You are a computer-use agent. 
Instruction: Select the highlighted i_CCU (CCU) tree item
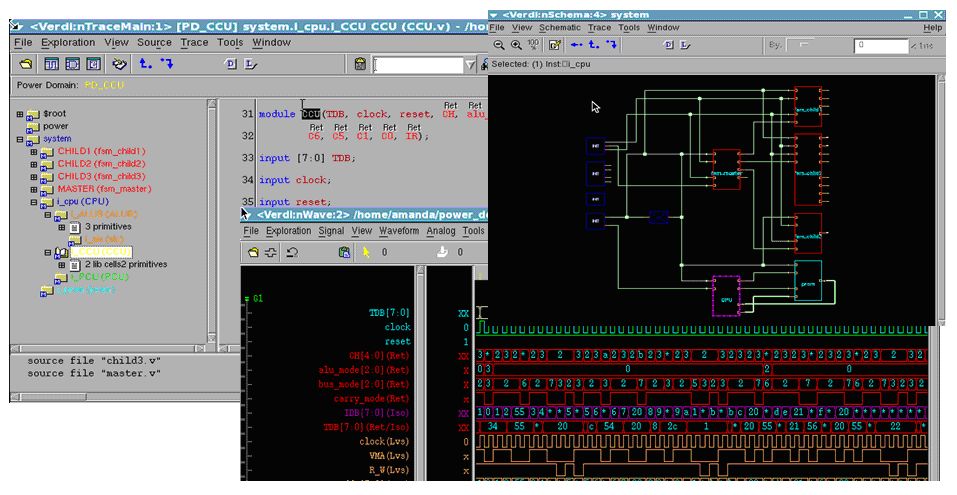point(101,251)
